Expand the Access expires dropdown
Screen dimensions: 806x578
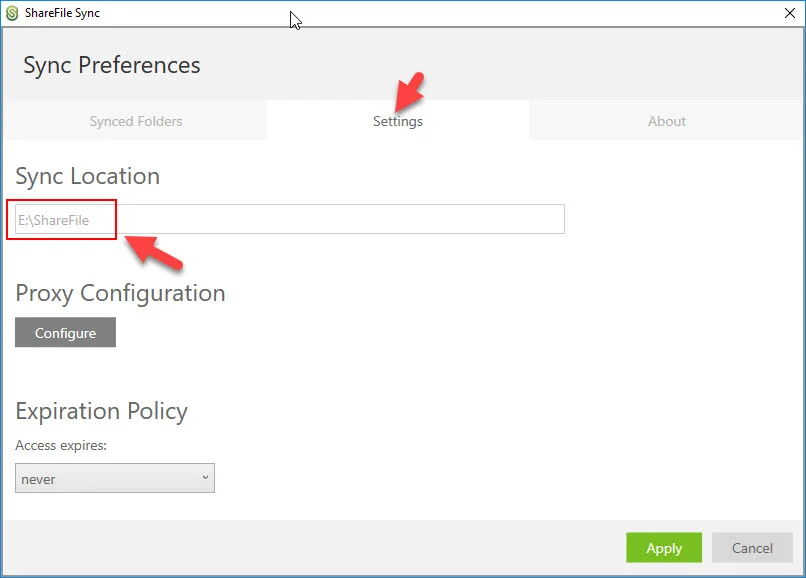coord(115,478)
